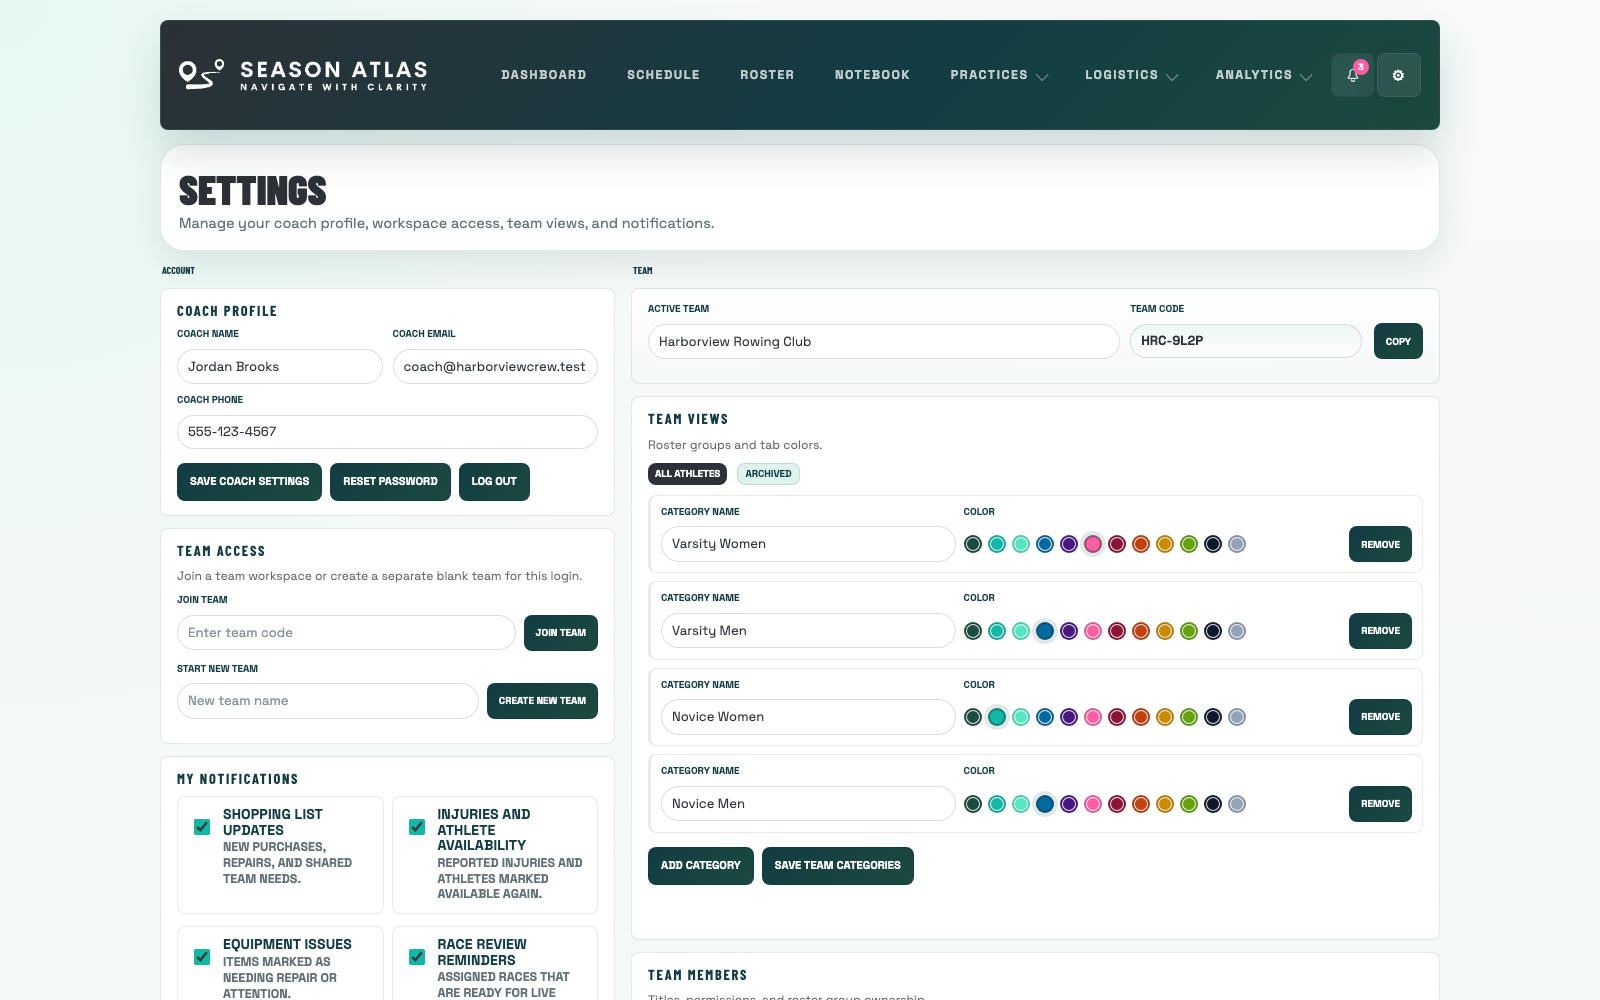Open the Schedule nav item

coord(663,75)
